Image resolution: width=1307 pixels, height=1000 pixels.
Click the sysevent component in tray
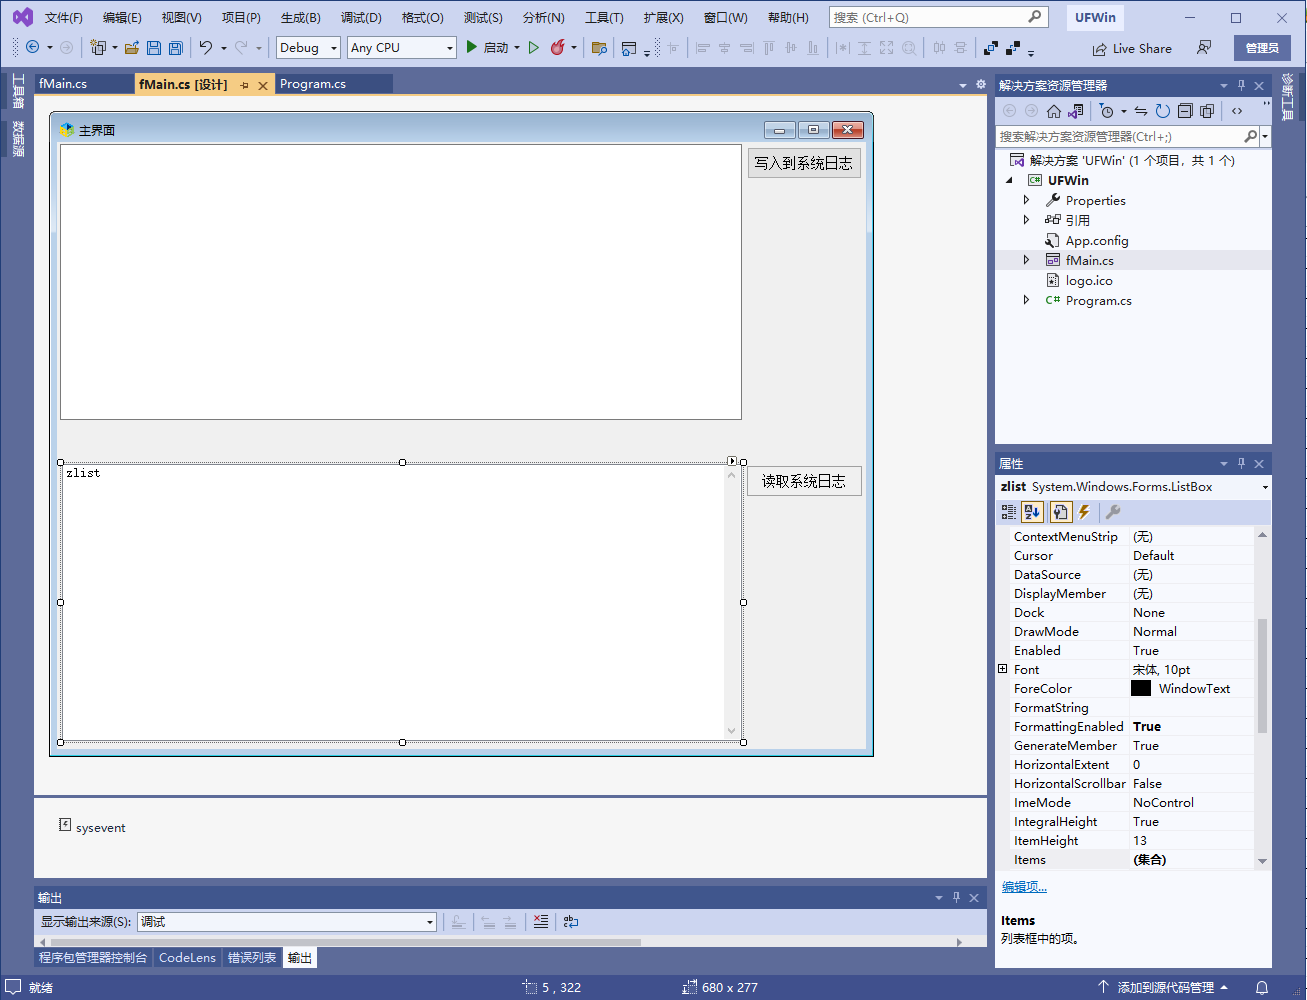click(92, 827)
